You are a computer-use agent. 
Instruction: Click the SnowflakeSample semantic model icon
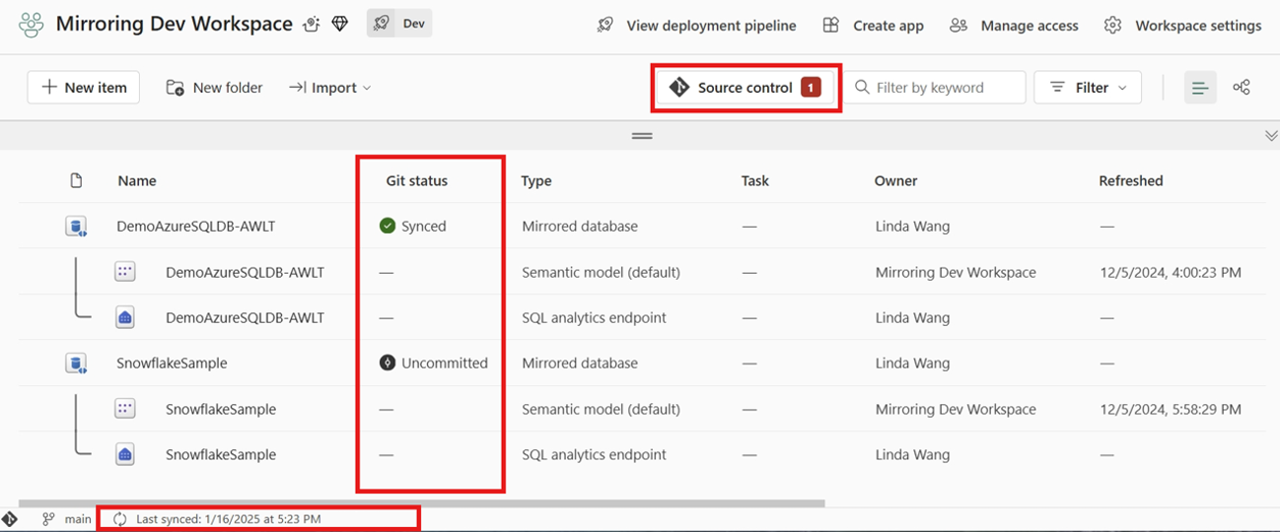pos(125,409)
